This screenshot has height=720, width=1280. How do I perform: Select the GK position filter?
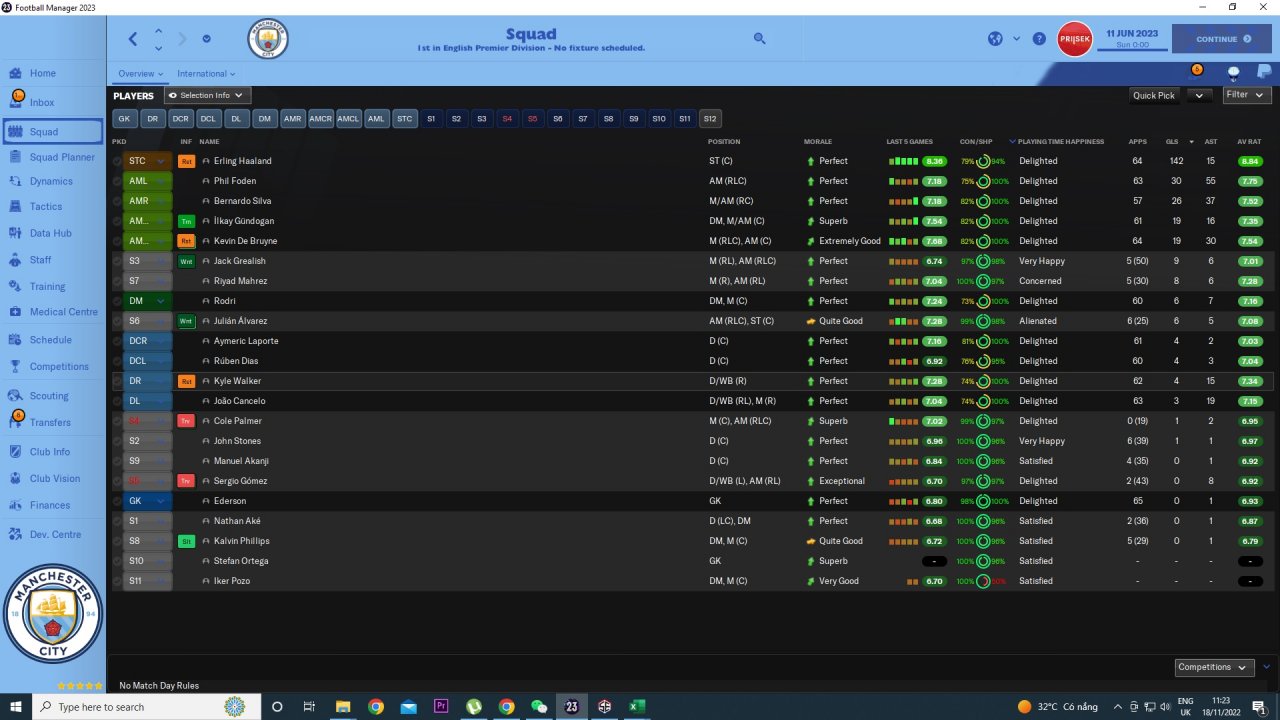coord(124,119)
